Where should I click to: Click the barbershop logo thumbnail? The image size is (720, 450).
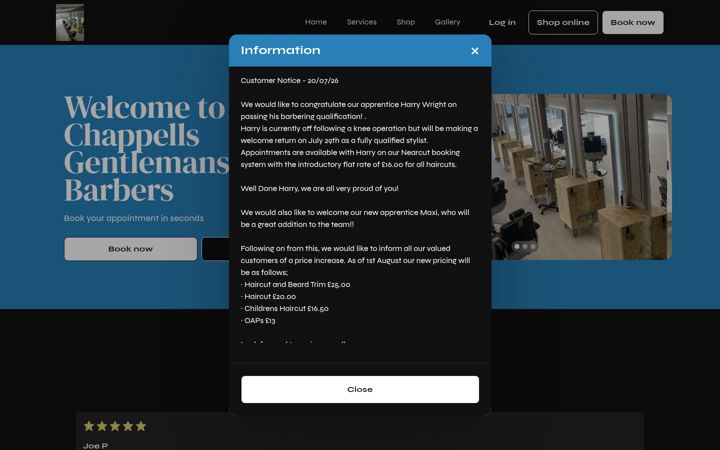70,22
